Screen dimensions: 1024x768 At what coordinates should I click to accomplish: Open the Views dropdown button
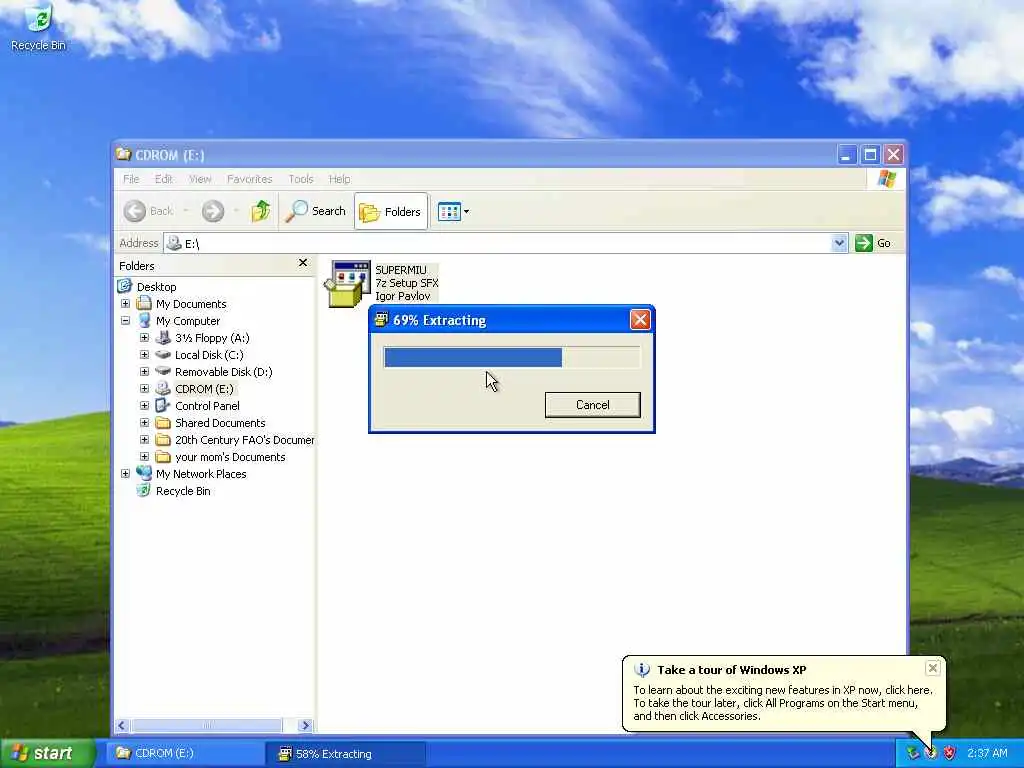453,212
